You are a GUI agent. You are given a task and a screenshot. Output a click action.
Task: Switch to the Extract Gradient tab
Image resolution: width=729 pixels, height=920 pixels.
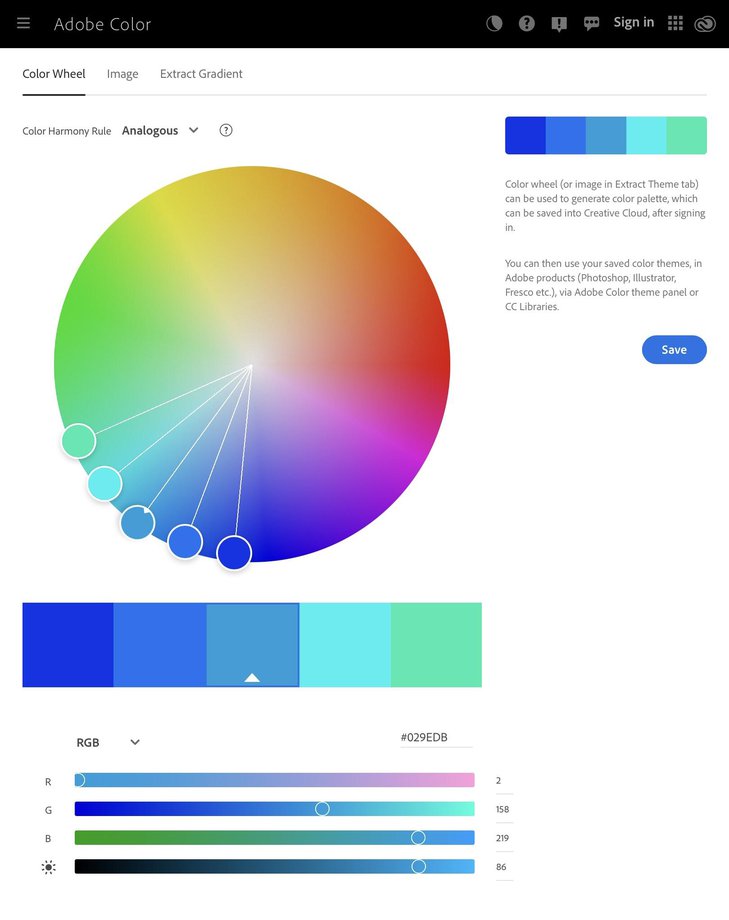coord(200,73)
